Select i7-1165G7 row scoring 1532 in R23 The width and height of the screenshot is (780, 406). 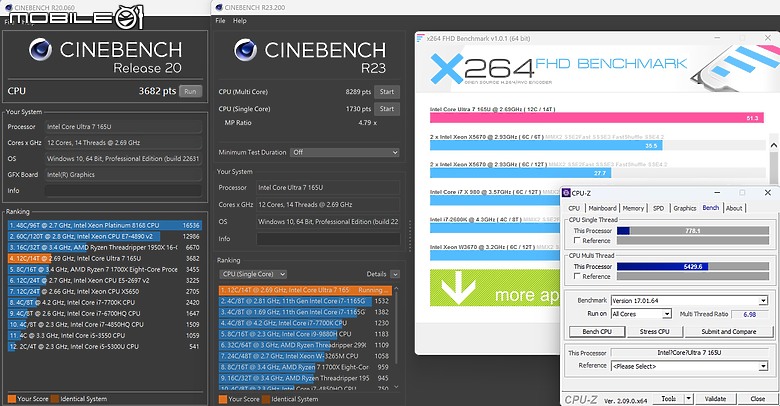[305, 301]
